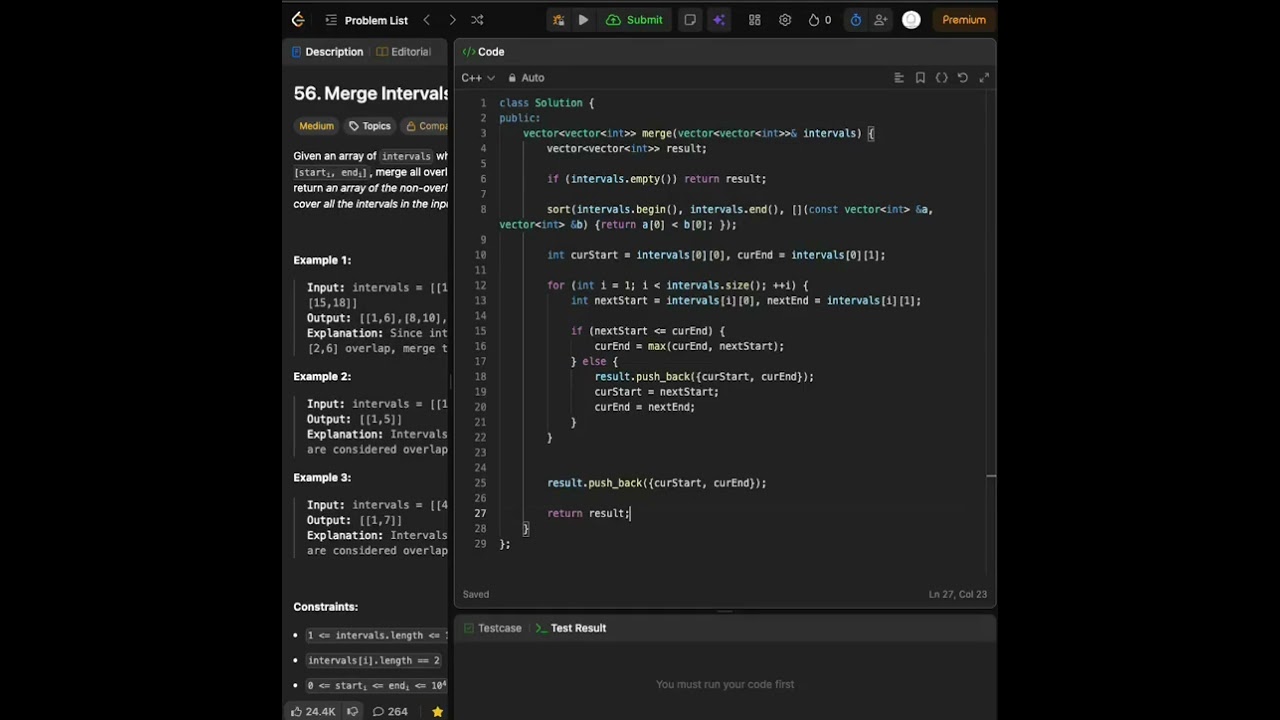Switch to the Testcase tab
The image size is (1280, 720).
click(492, 628)
